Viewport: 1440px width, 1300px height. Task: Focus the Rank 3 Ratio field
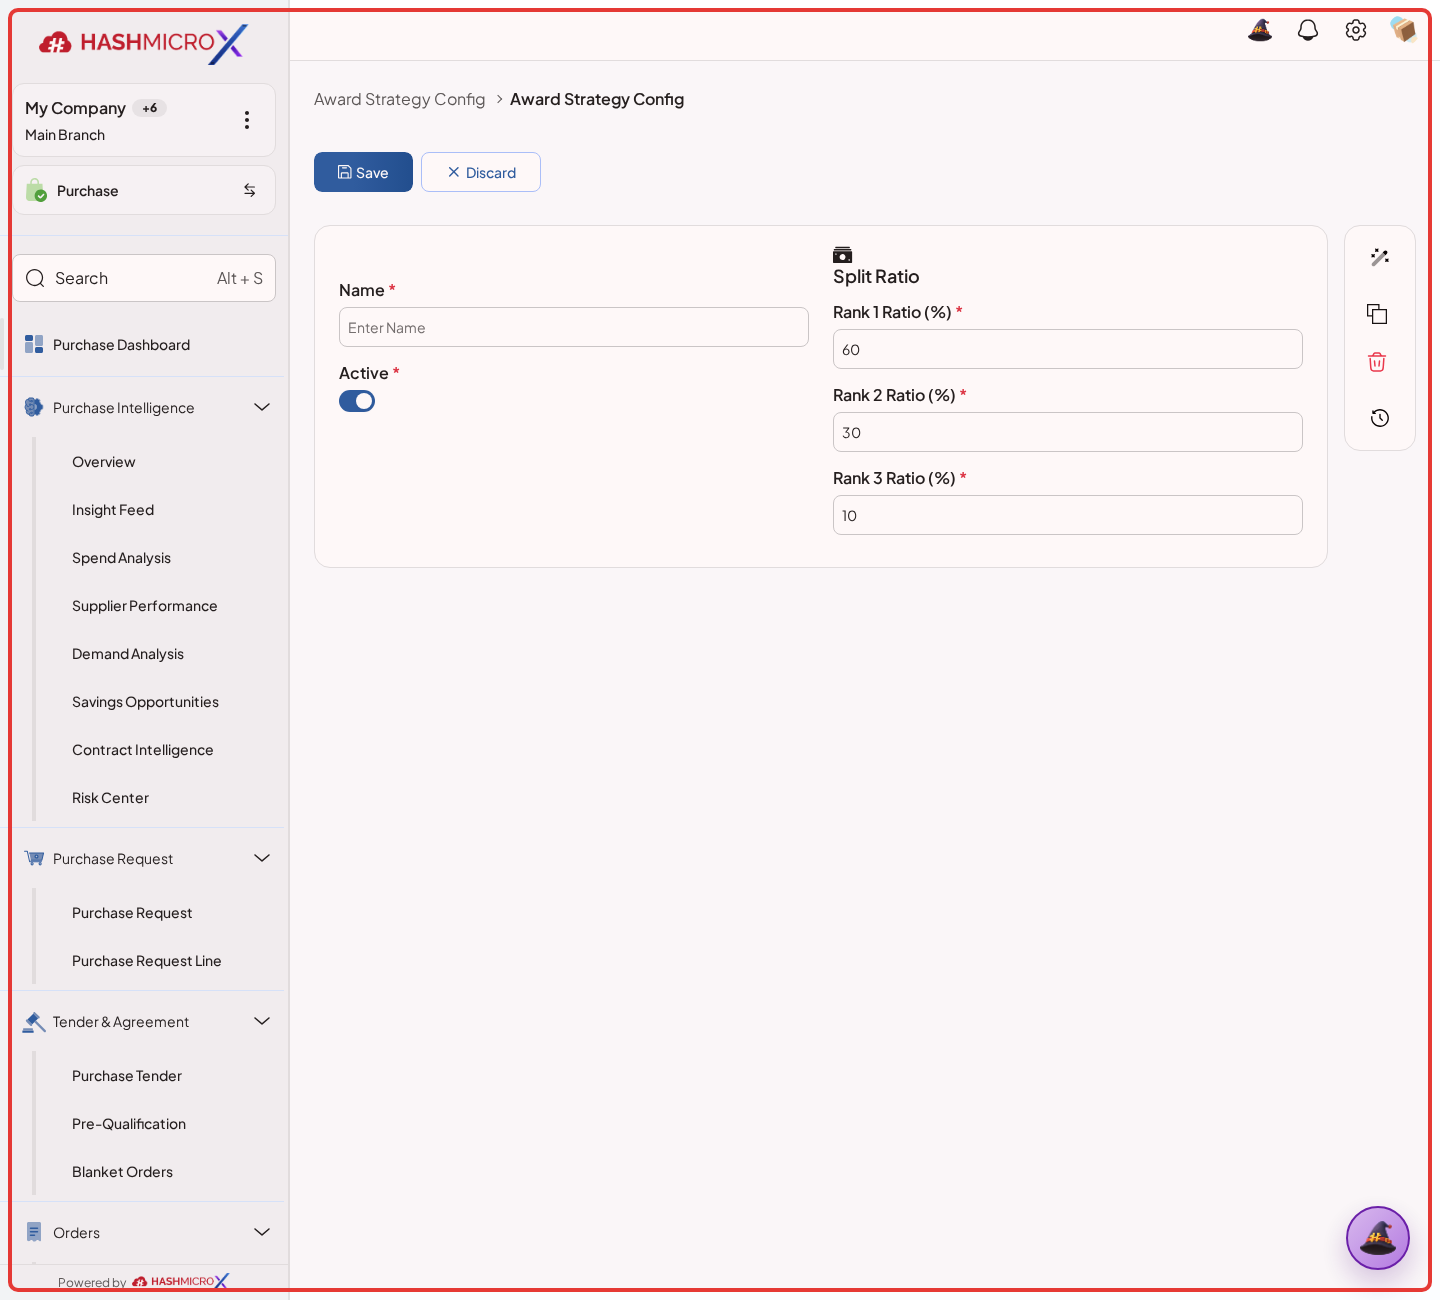coord(1068,515)
